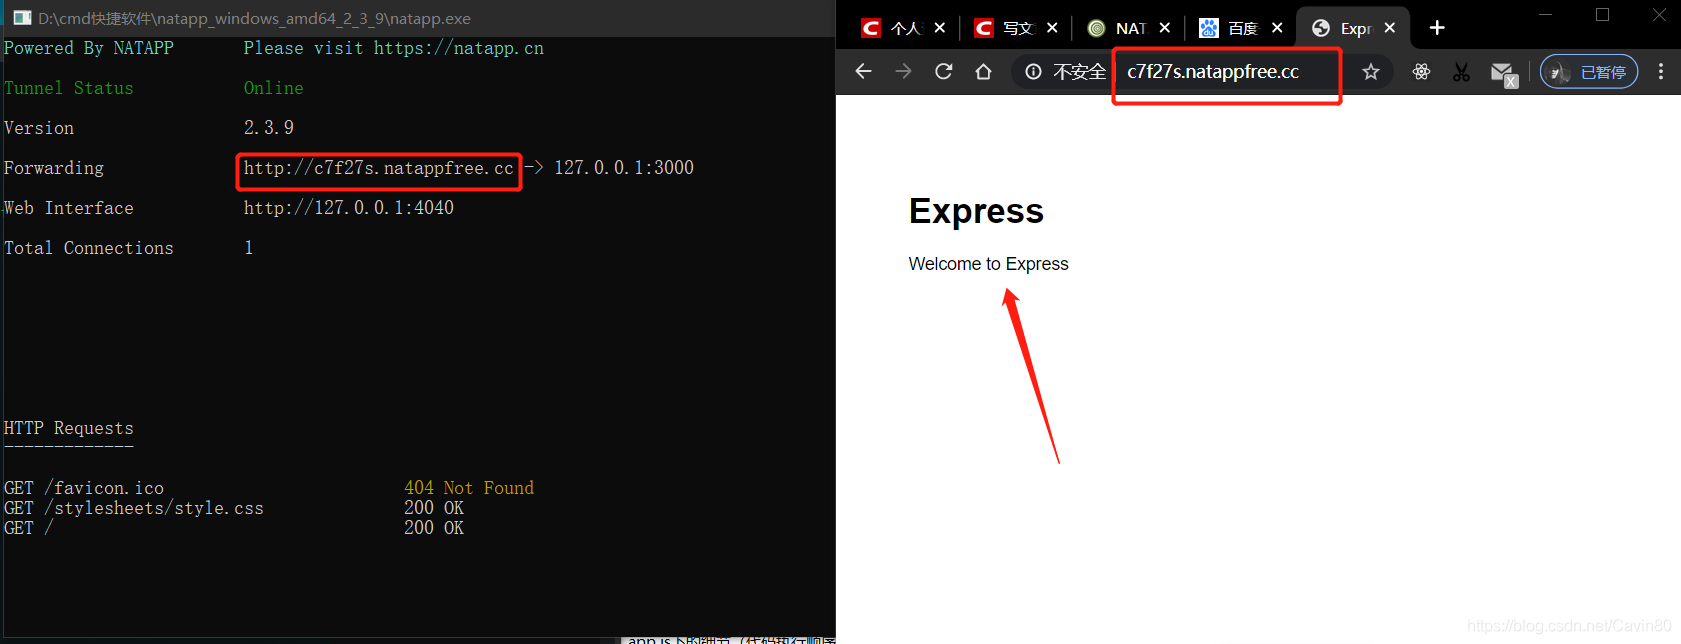
Task: Click the forwarding URL http://c7f27s.natappfree.cc
Action: (x=379, y=168)
